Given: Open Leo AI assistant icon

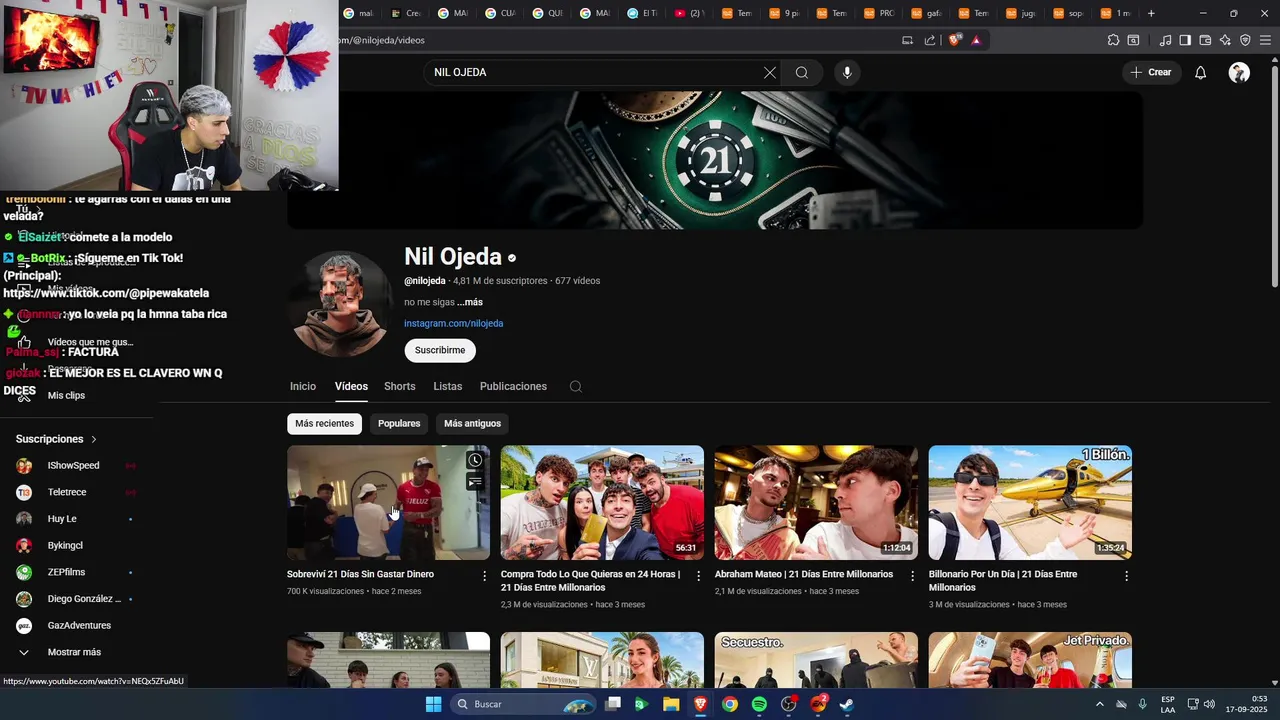Looking at the screenshot, I should coord(1225,40).
